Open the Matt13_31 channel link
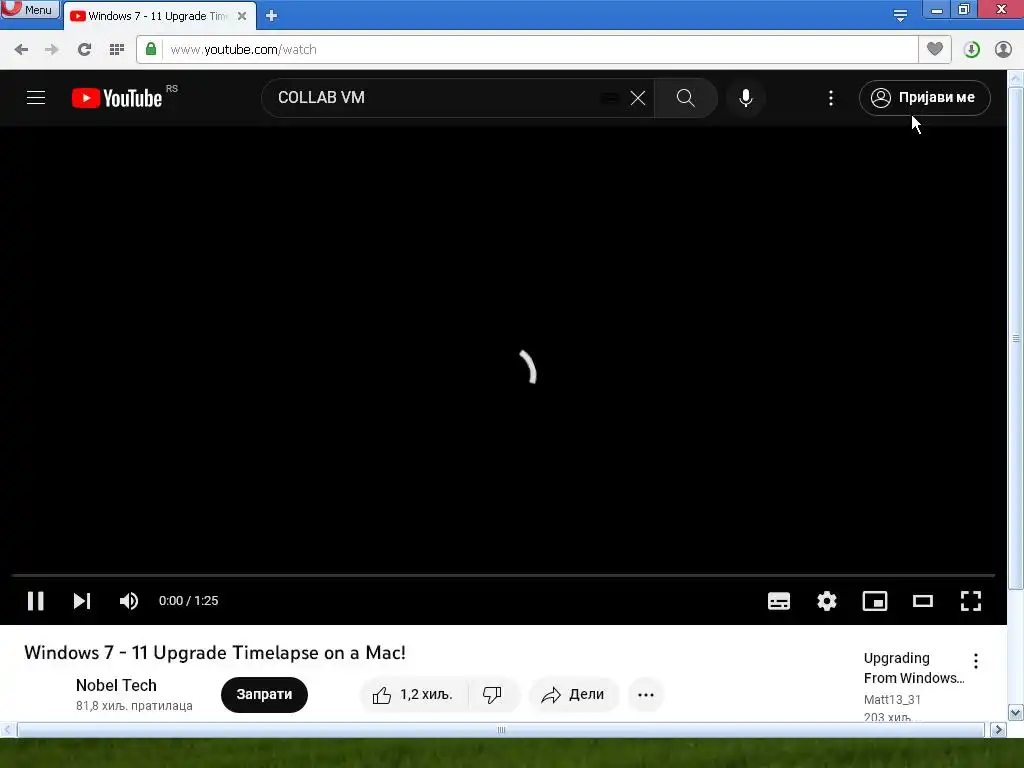This screenshot has width=1024, height=768. pyautogui.click(x=892, y=699)
